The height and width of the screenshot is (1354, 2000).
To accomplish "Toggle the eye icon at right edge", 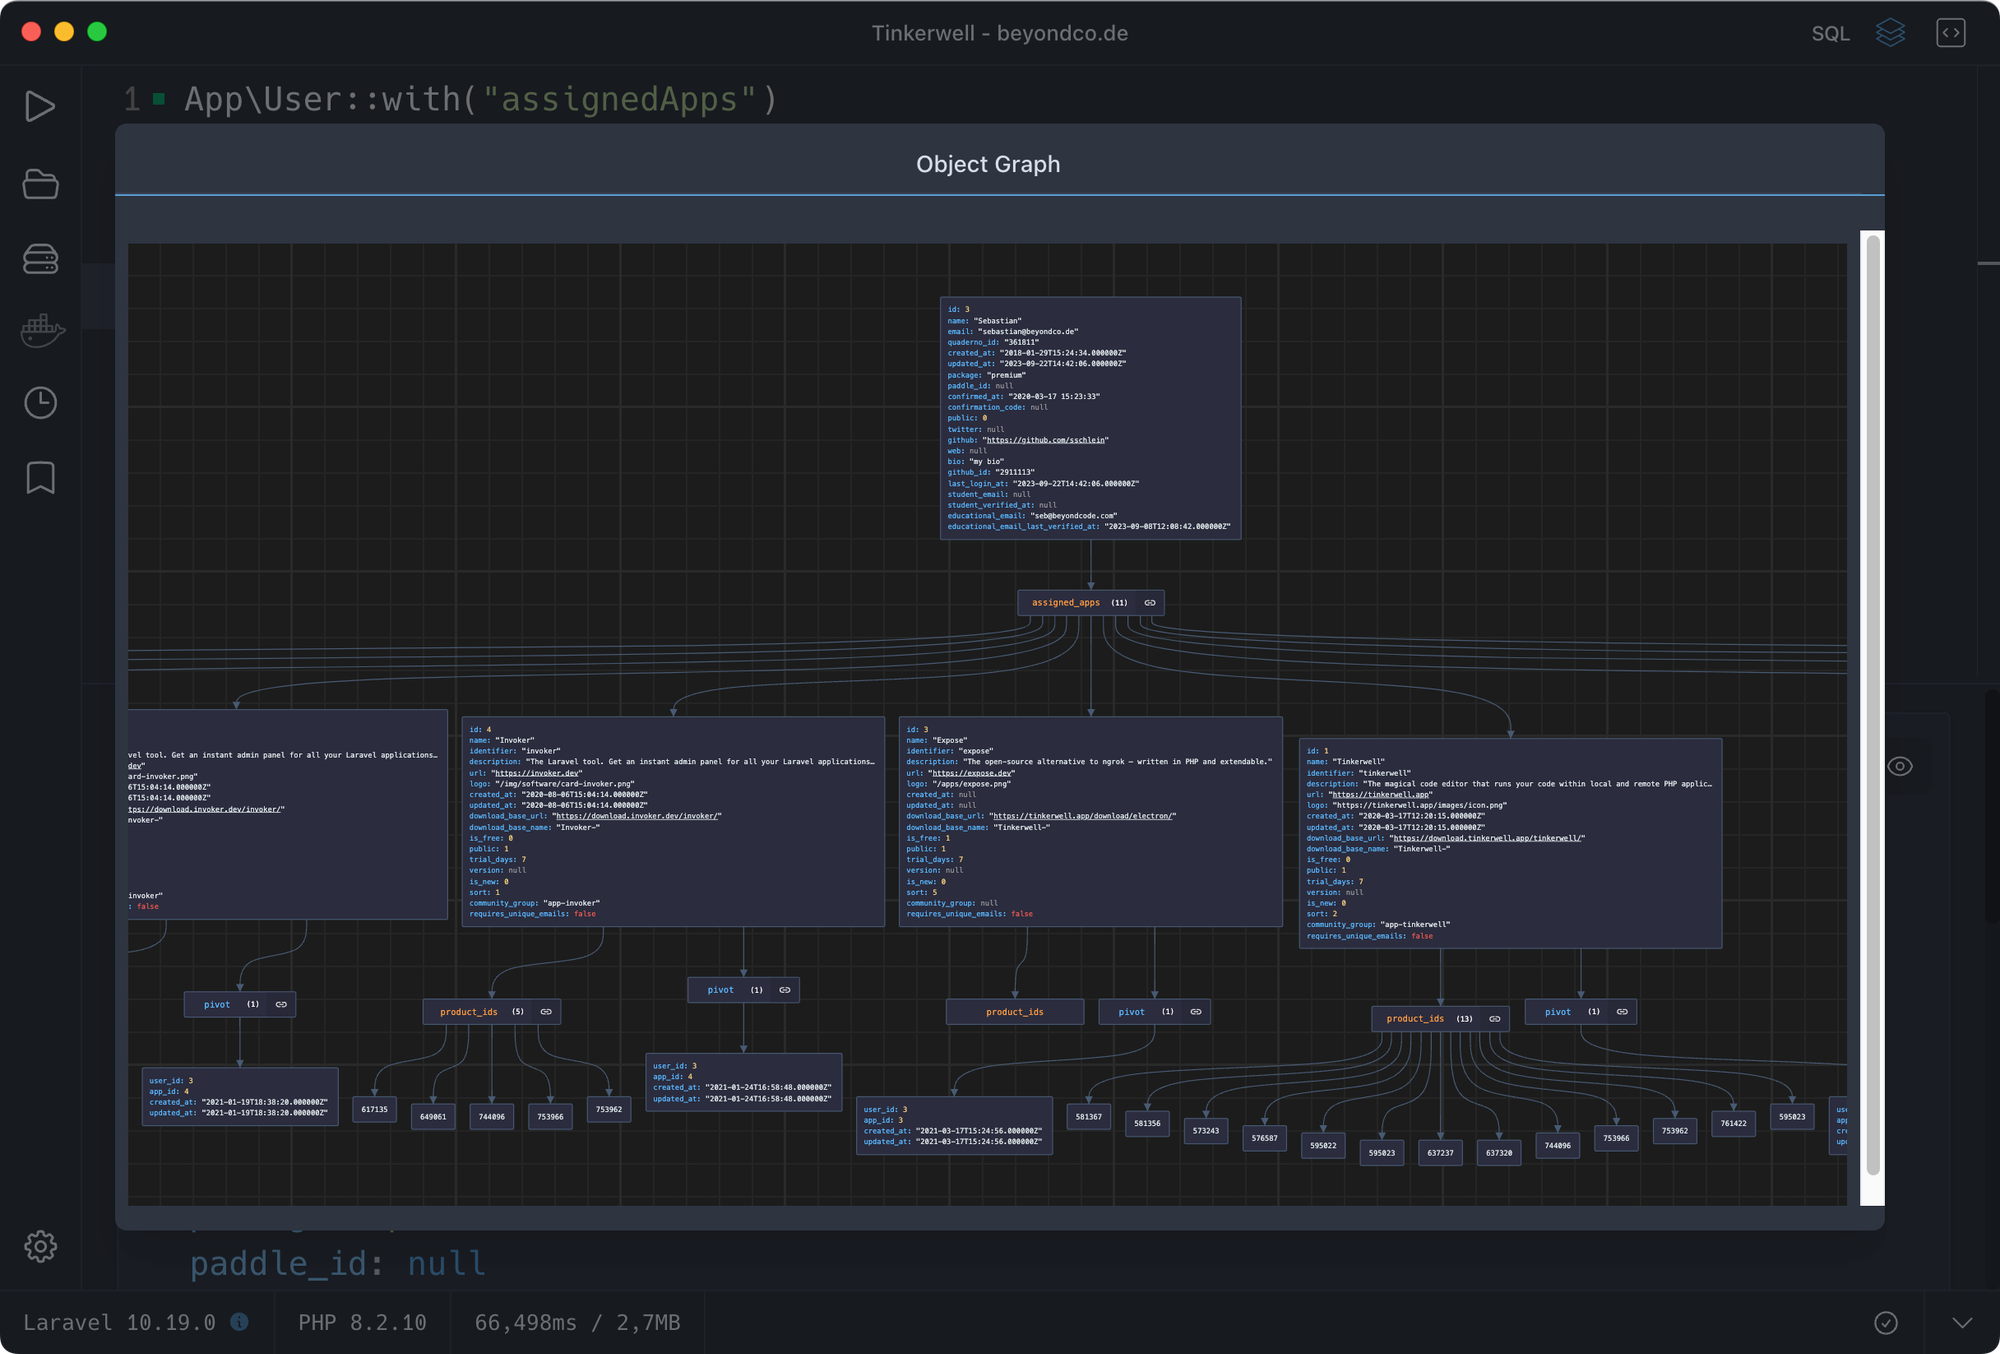I will 1900,766.
